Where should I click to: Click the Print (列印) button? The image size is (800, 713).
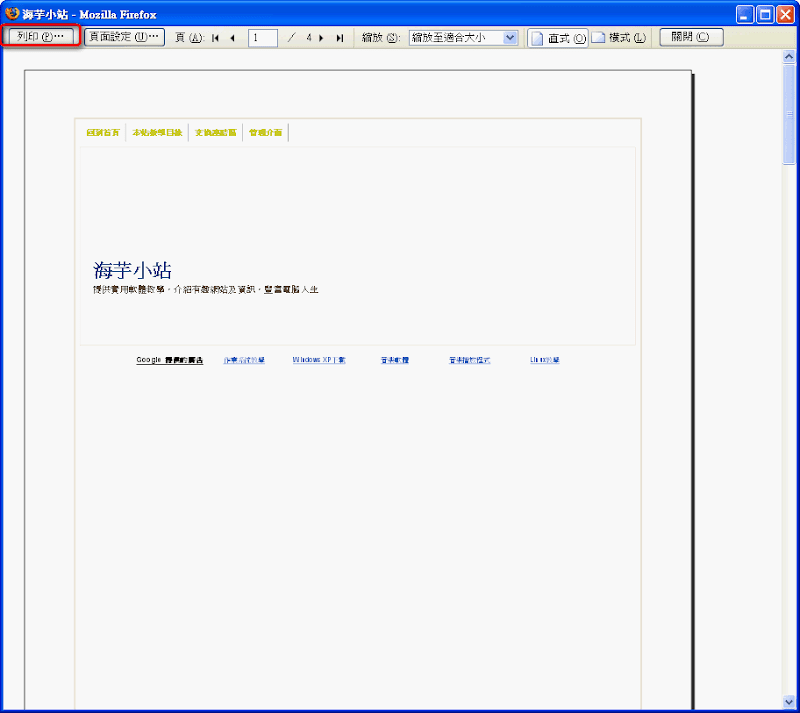coord(41,37)
